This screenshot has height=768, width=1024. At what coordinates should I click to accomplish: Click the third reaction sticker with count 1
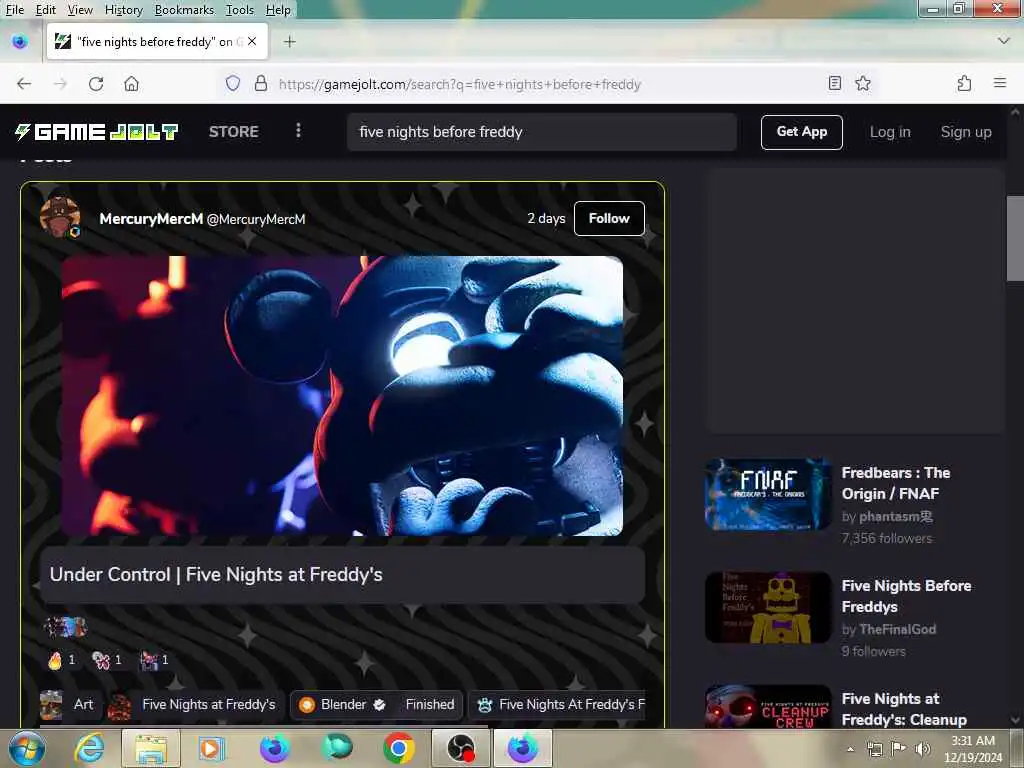click(149, 660)
